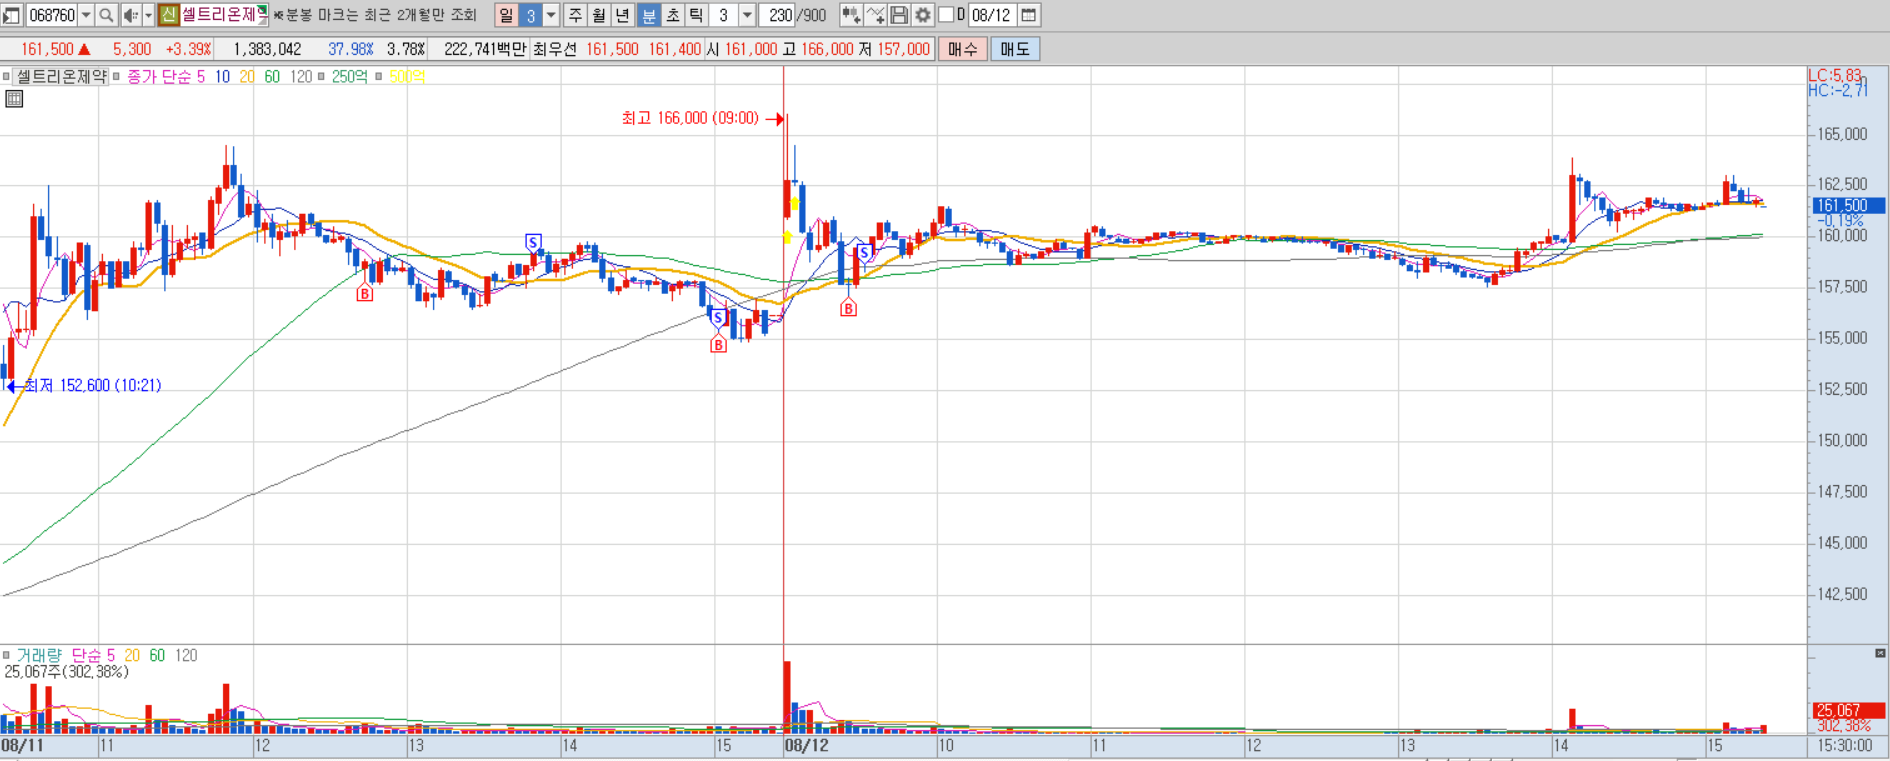Click the 250억 legend label
This screenshot has width=1890, height=761.
click(349, 76)
